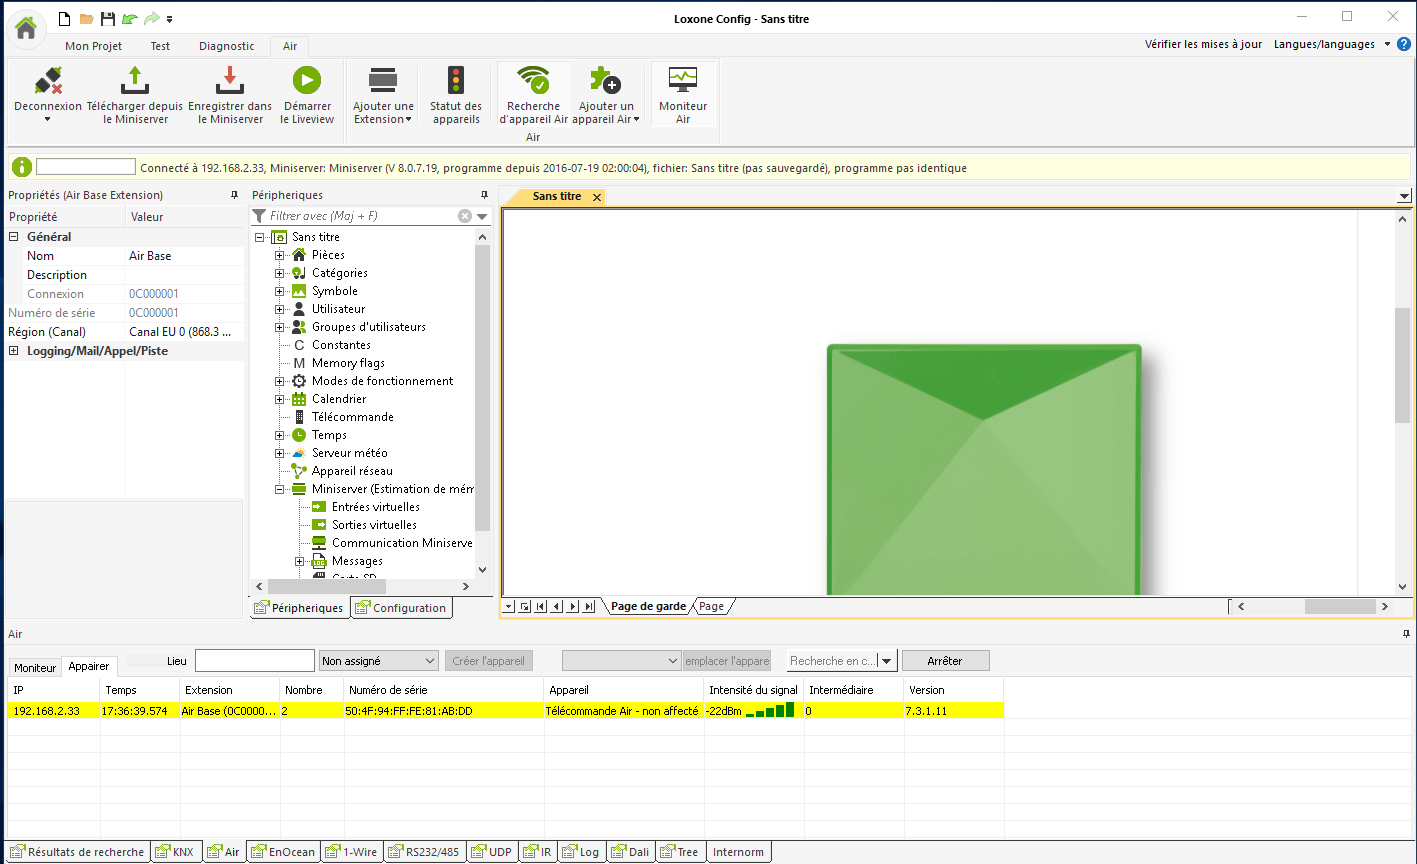Collapse the Général property group
1417x864 pixels.
pyautogui.click(x=14, y=237)
